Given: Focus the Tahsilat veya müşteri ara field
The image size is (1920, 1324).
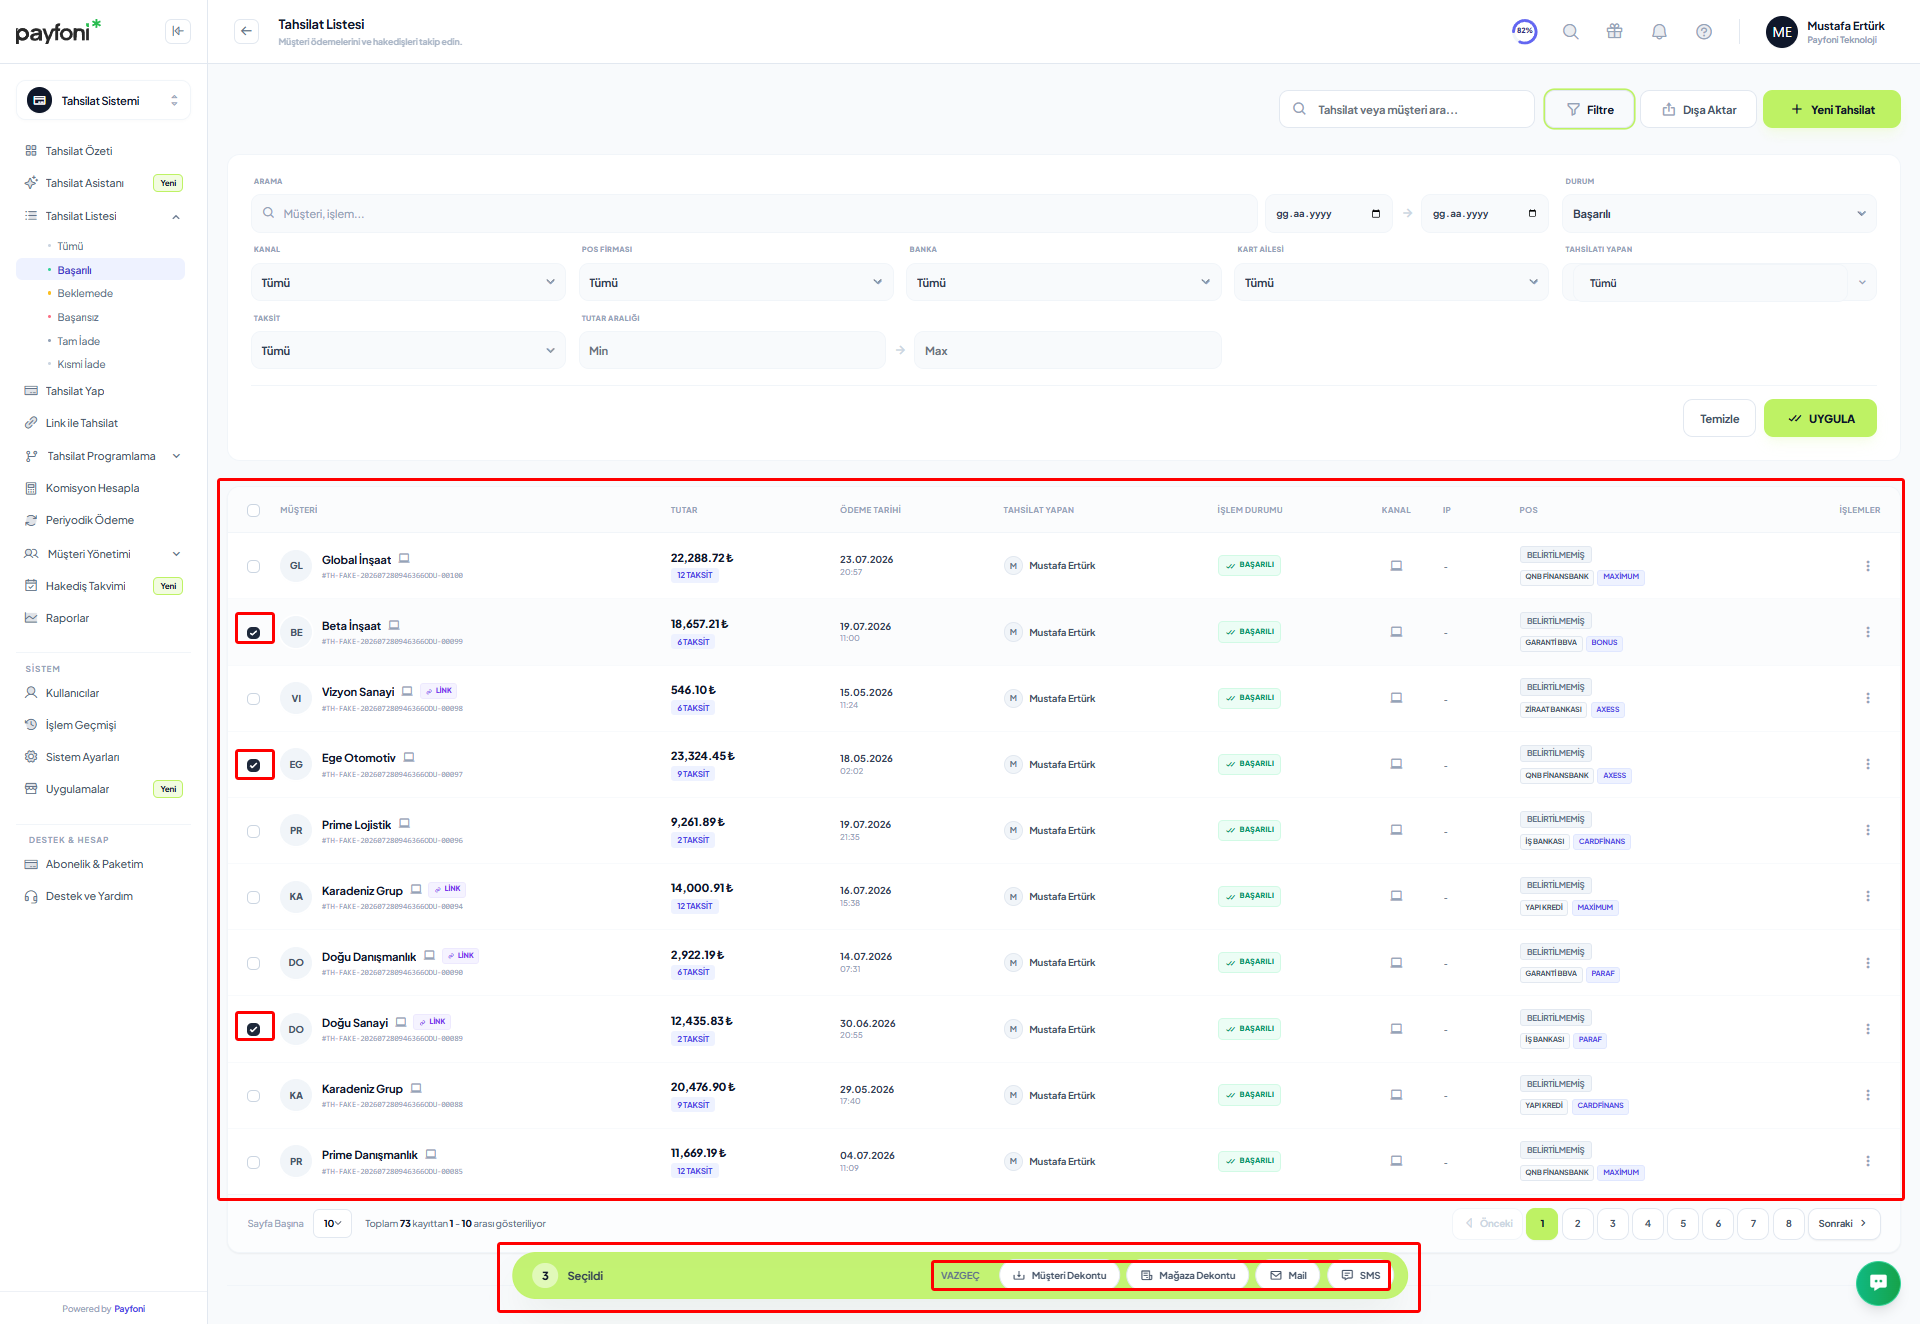Looking at the screenshot, I should coord(1406,109).
